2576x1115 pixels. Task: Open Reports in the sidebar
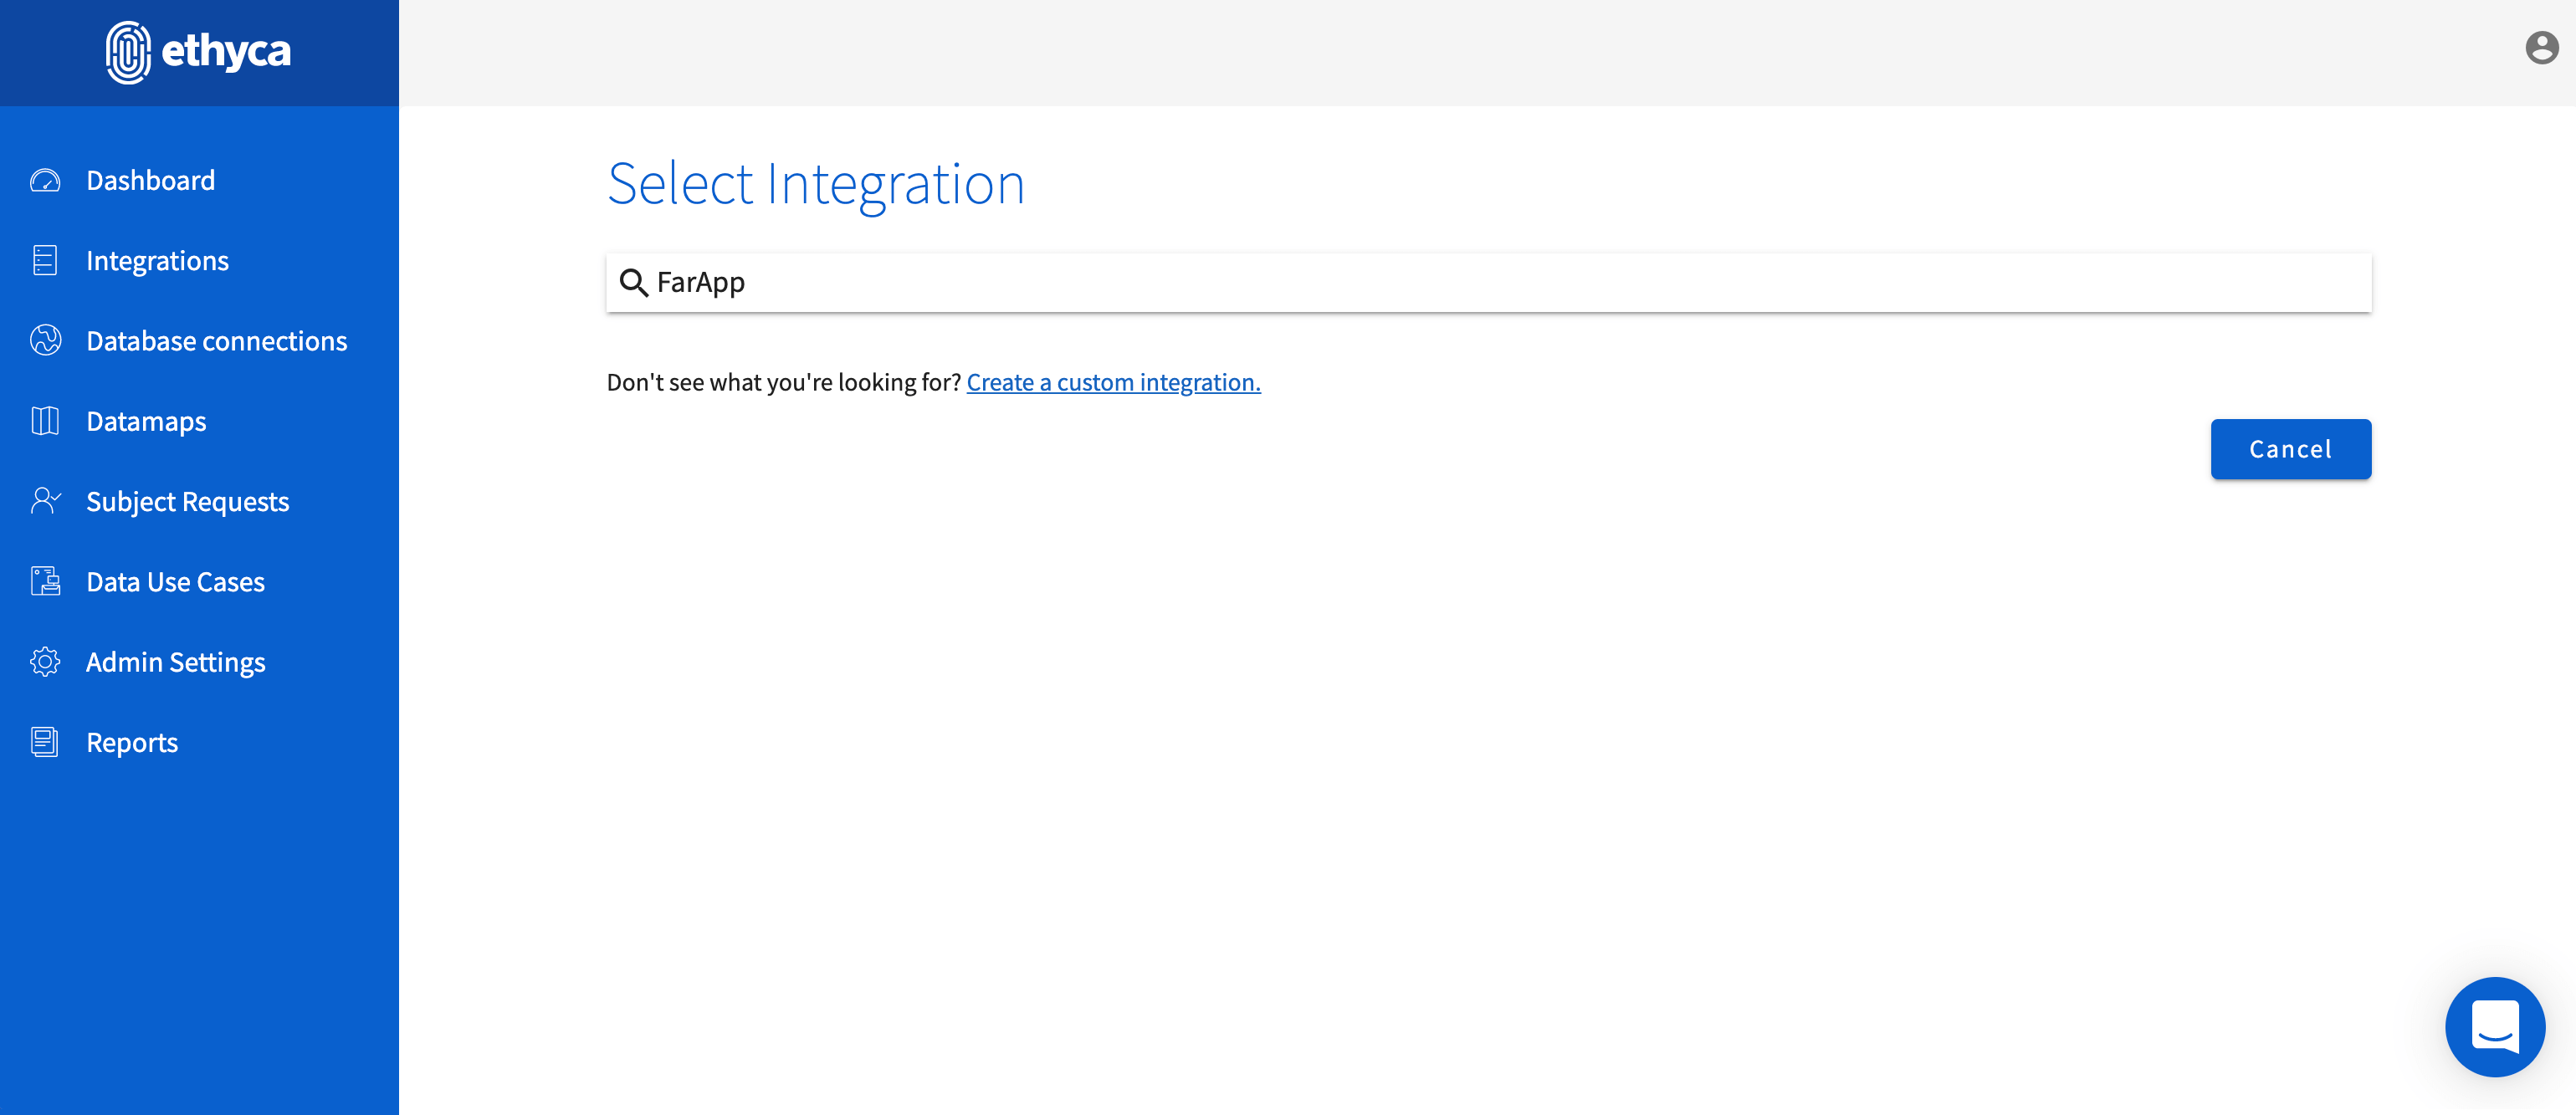tap(132, 742)
